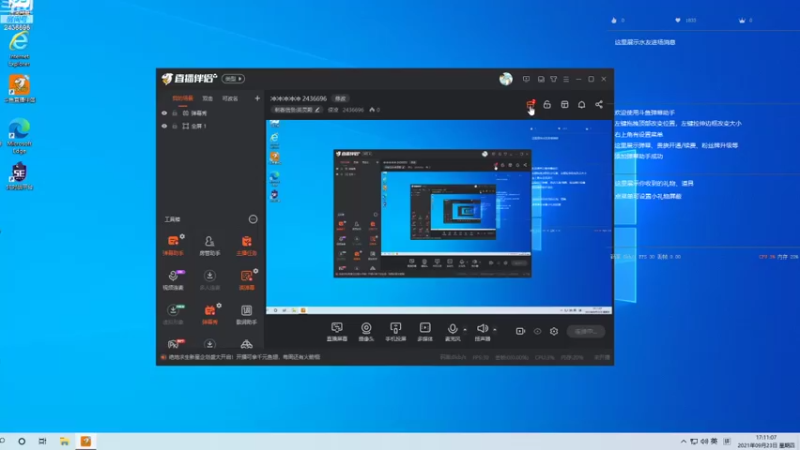Toggle the eye icon in bottom control bar
The image size is (800, 450).
537,331
